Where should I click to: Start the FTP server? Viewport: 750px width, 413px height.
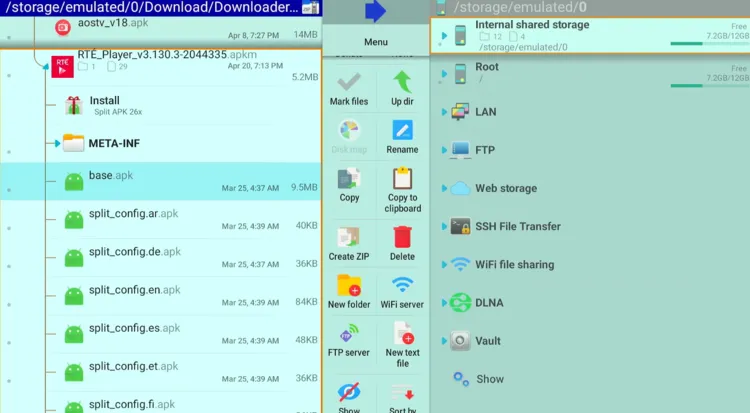349,340
